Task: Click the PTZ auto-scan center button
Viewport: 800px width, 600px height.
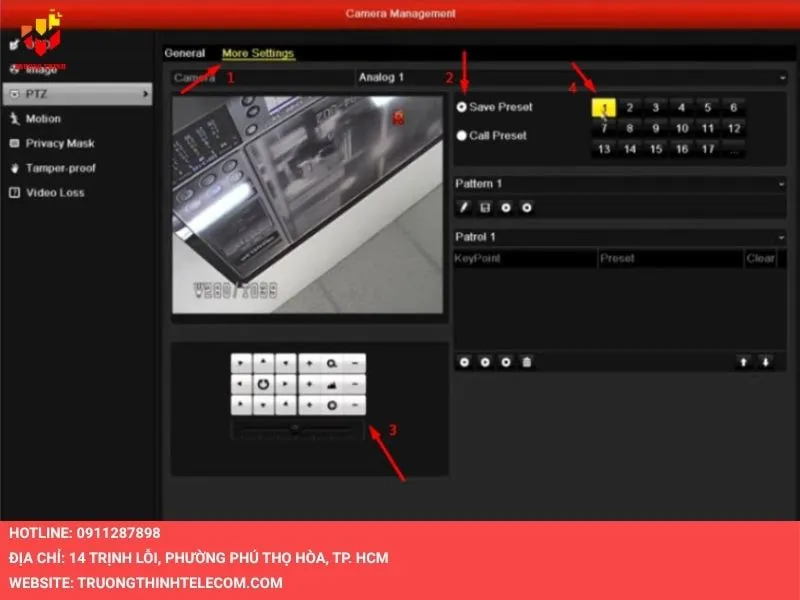Action: [263, 384]
